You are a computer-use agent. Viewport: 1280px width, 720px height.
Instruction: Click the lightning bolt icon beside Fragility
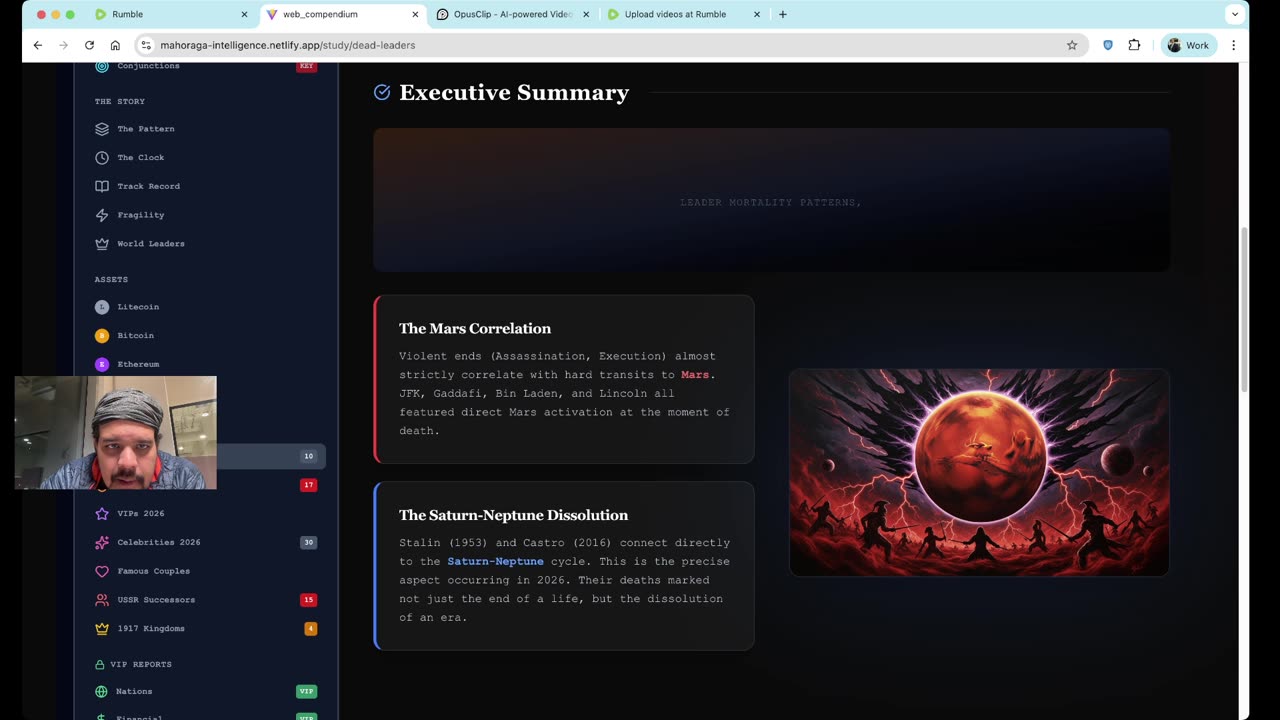102,215
